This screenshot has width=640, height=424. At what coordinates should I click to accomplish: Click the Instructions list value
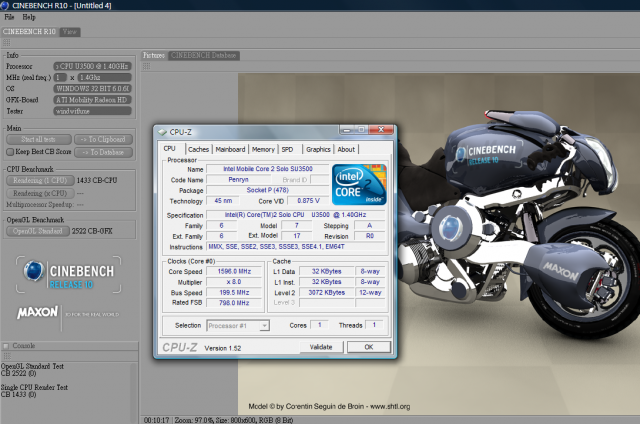tap(296, 247)
